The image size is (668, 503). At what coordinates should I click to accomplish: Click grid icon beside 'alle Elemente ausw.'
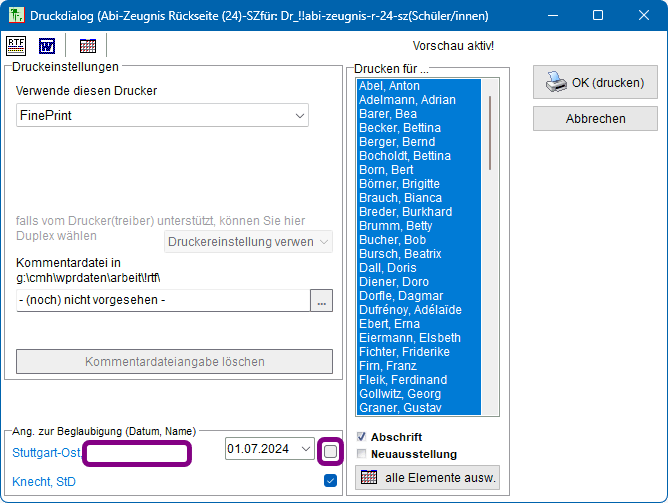click(367, 477)
